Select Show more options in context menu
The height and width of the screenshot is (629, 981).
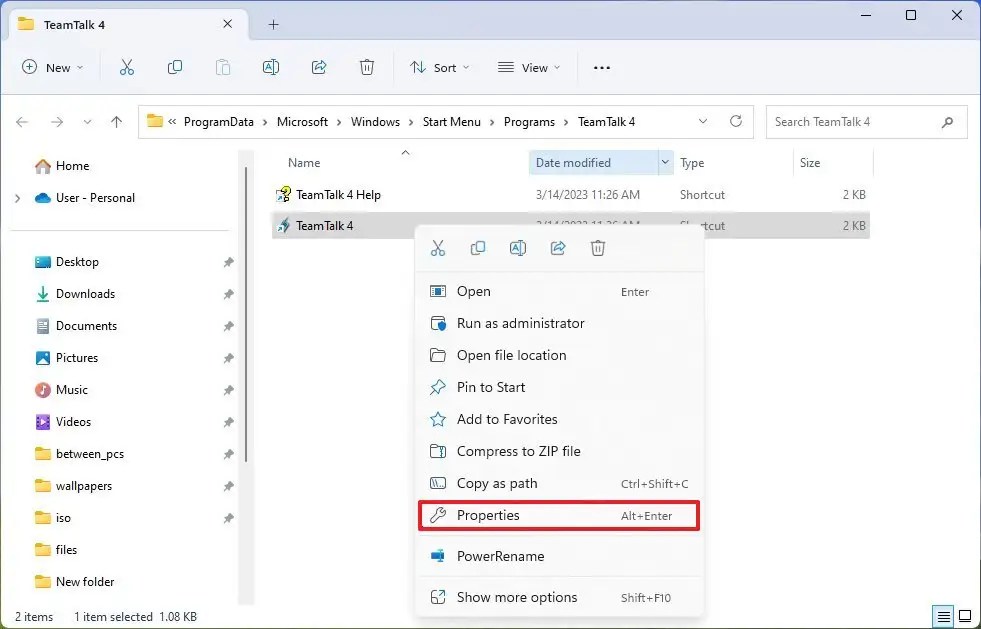point(517,597)
